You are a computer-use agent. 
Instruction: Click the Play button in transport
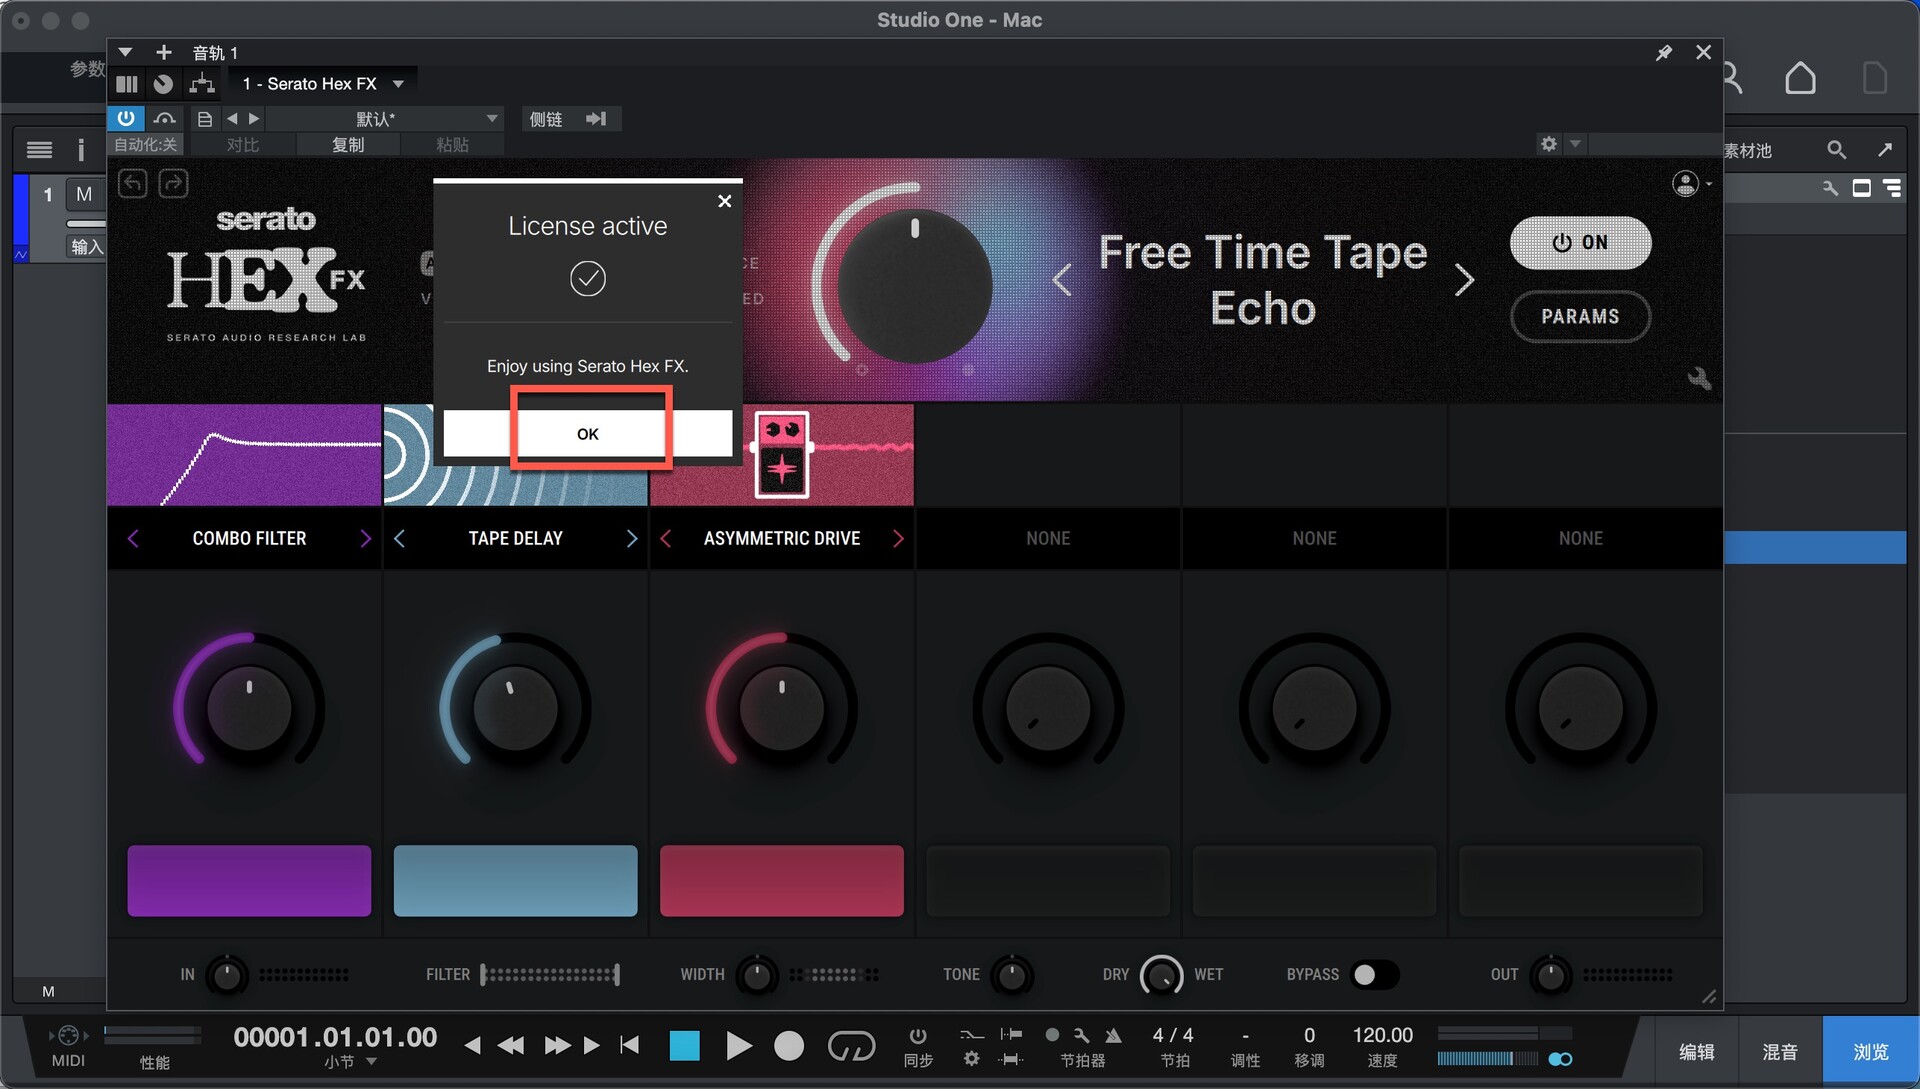coord(738,1046)
